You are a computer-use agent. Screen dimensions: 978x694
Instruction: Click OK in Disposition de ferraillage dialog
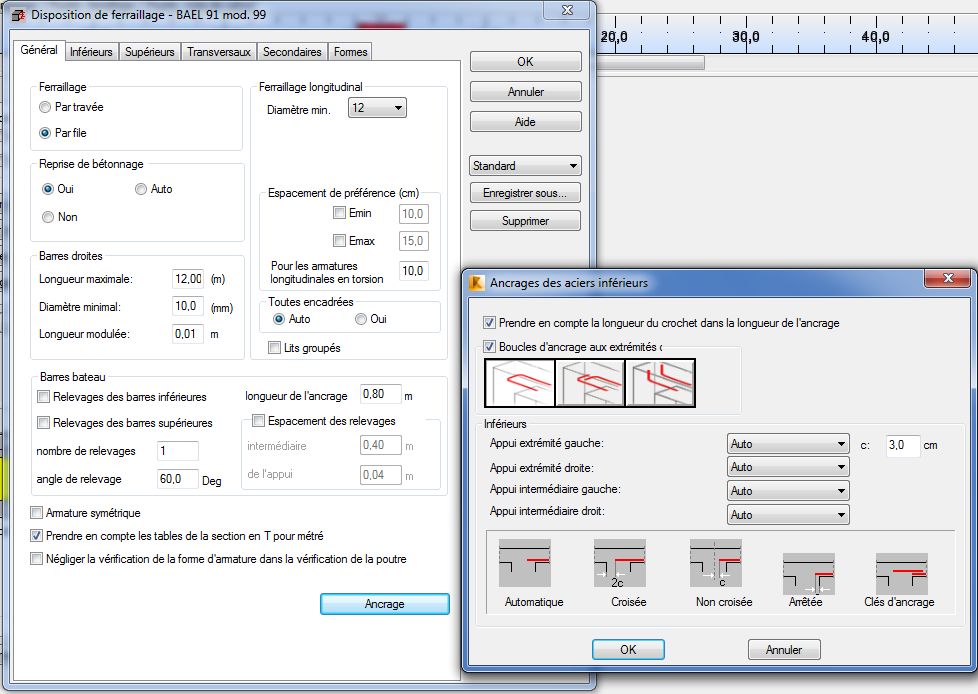tap(525, 62)
